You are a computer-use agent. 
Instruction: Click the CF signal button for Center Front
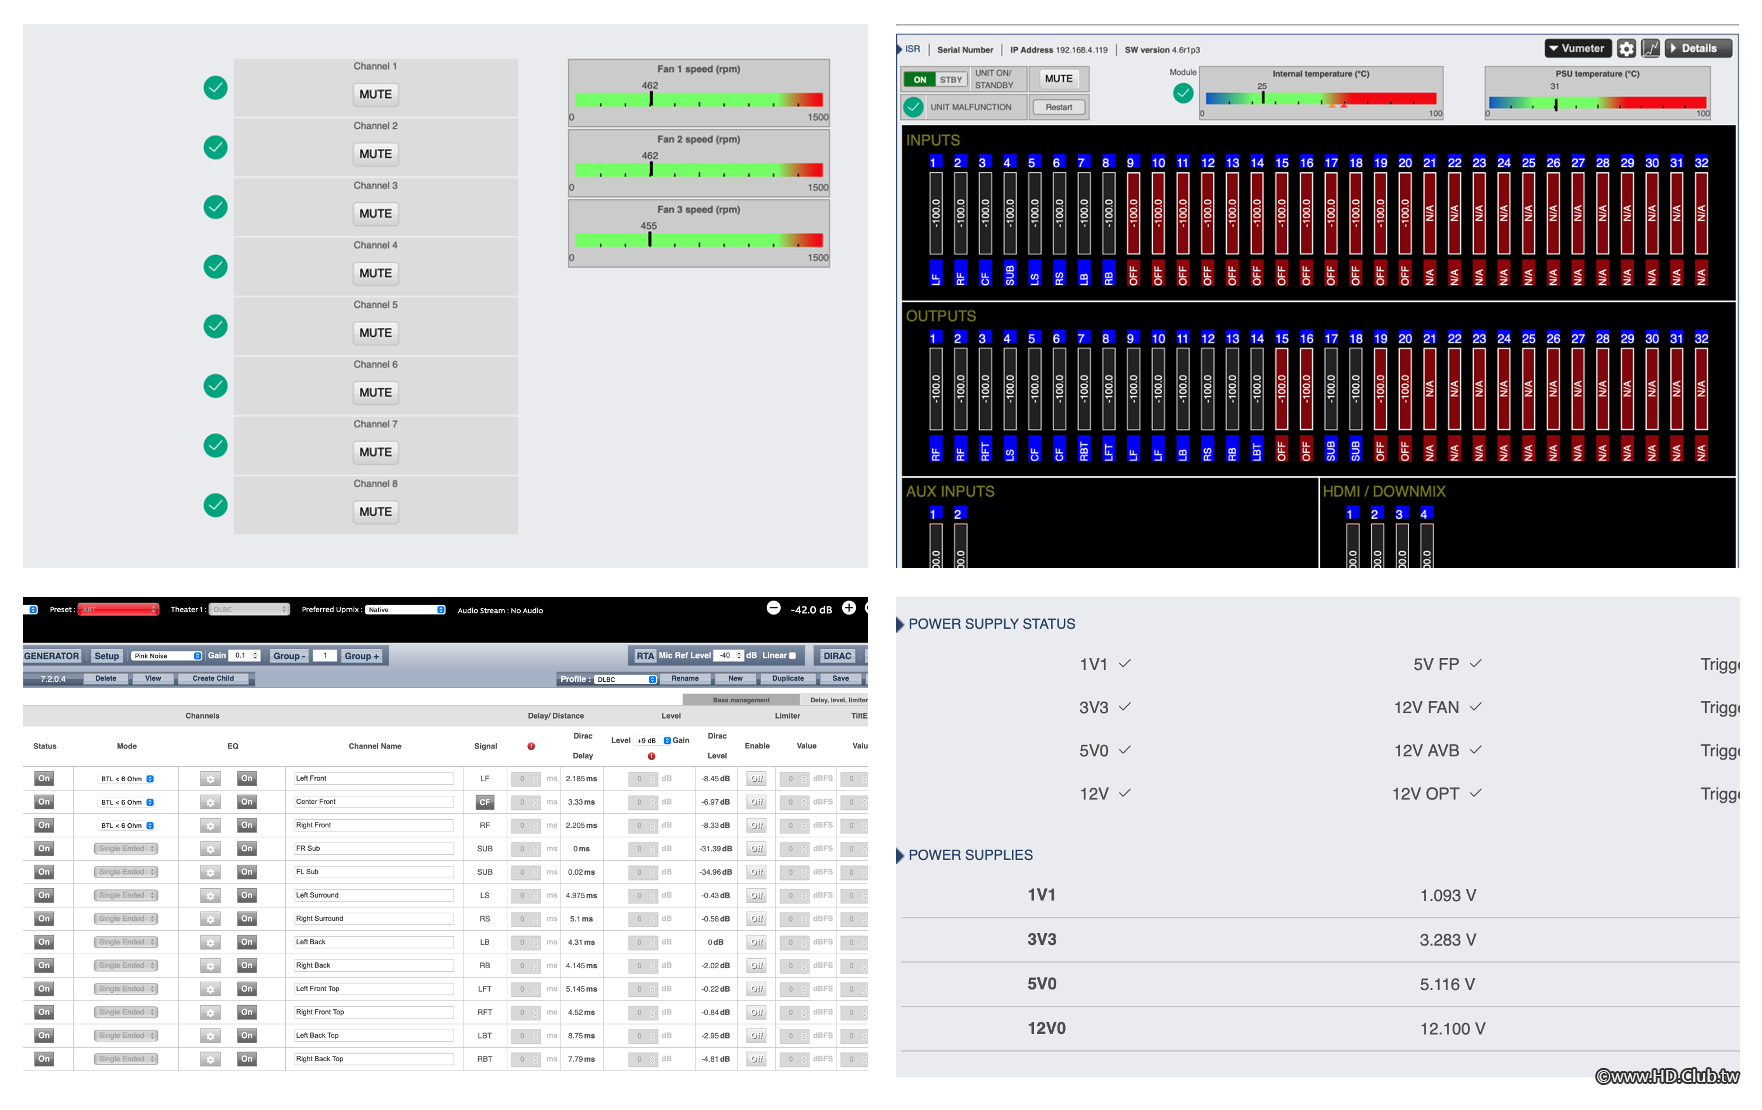[x=485, y=802]
